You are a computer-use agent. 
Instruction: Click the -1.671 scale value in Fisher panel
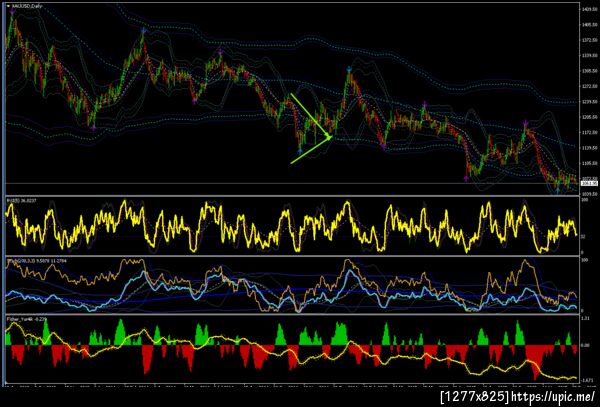tap(587, 380)
